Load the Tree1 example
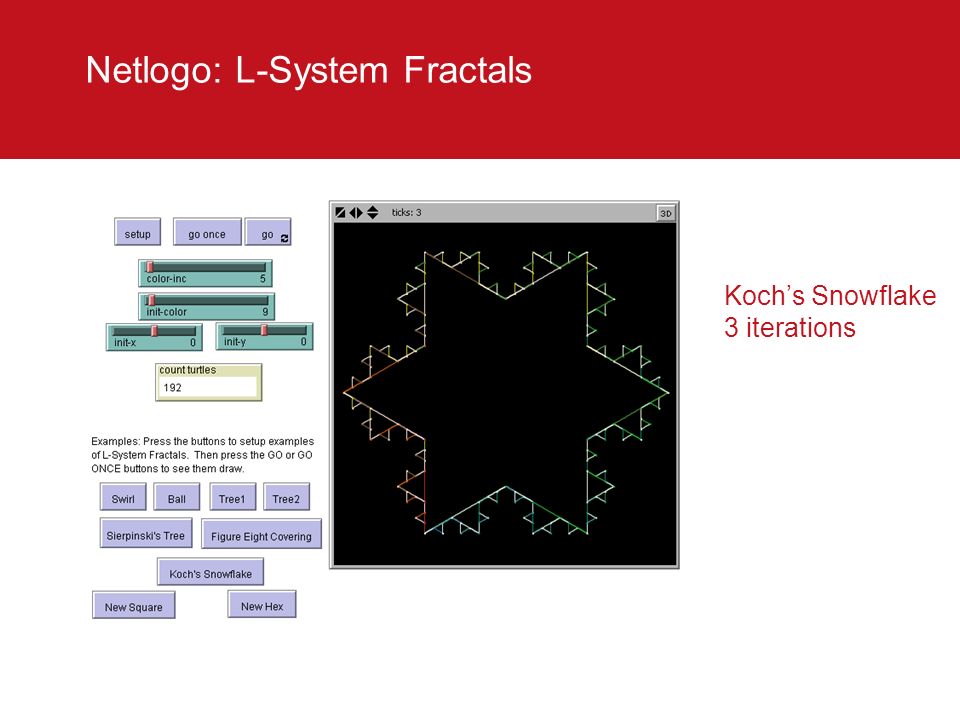The height and width of the screenshot is (720, 960). (x=232, y=497)
